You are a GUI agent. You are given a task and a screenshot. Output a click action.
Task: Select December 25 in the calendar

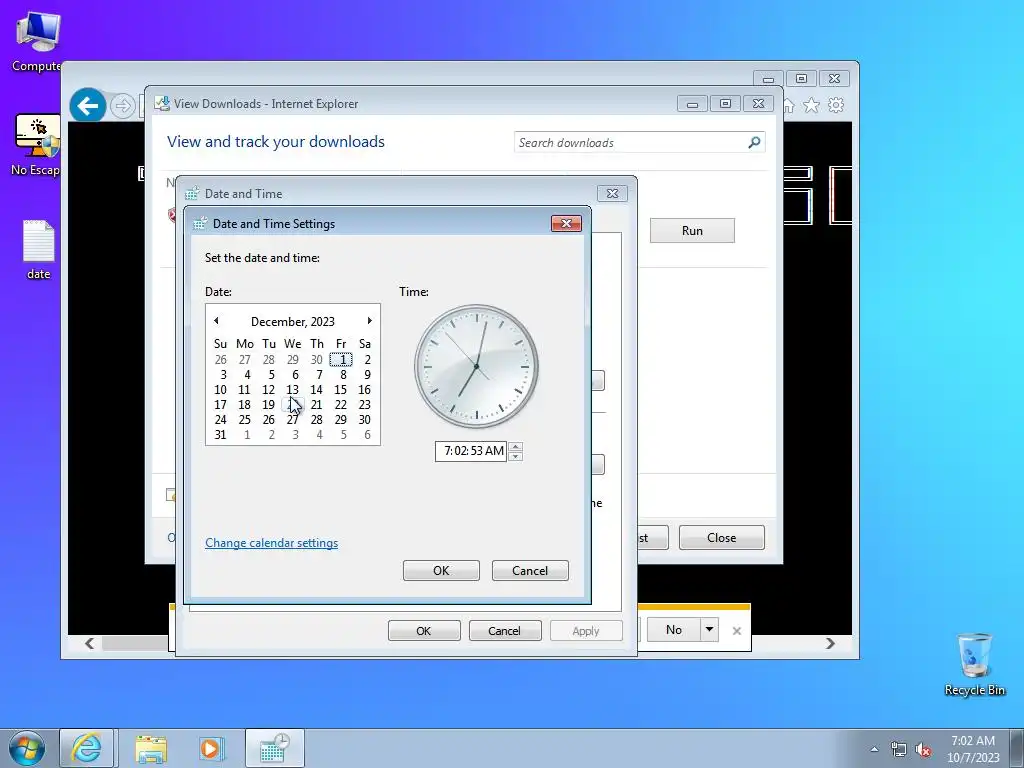244,420
